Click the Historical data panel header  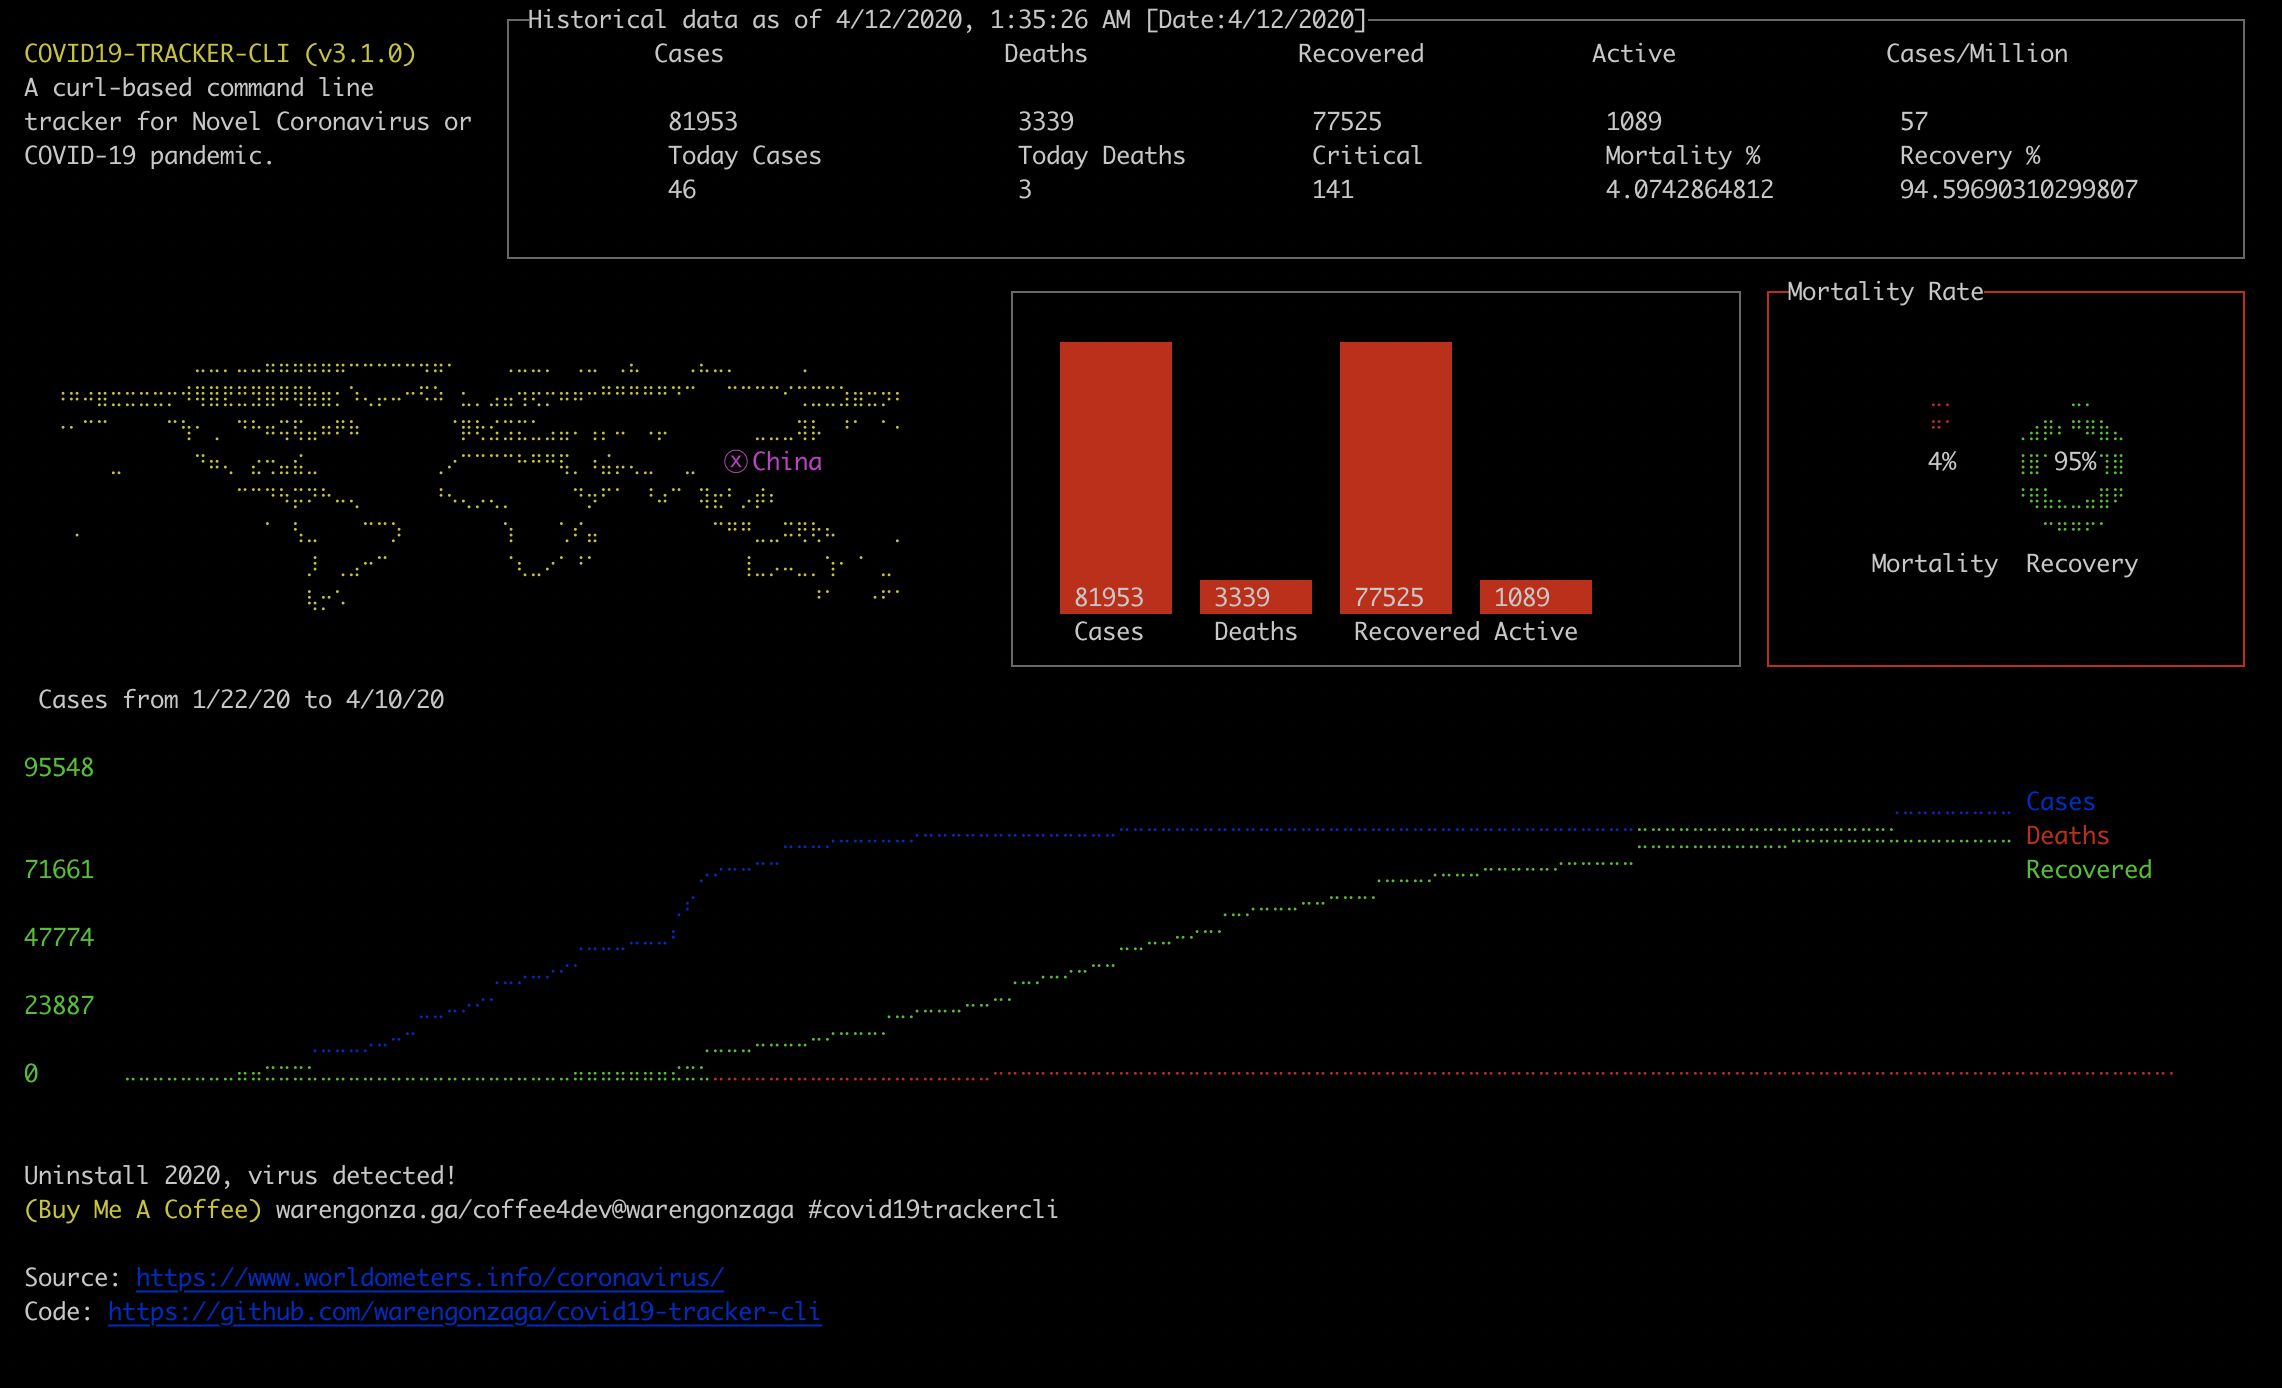tap(946, 19)
